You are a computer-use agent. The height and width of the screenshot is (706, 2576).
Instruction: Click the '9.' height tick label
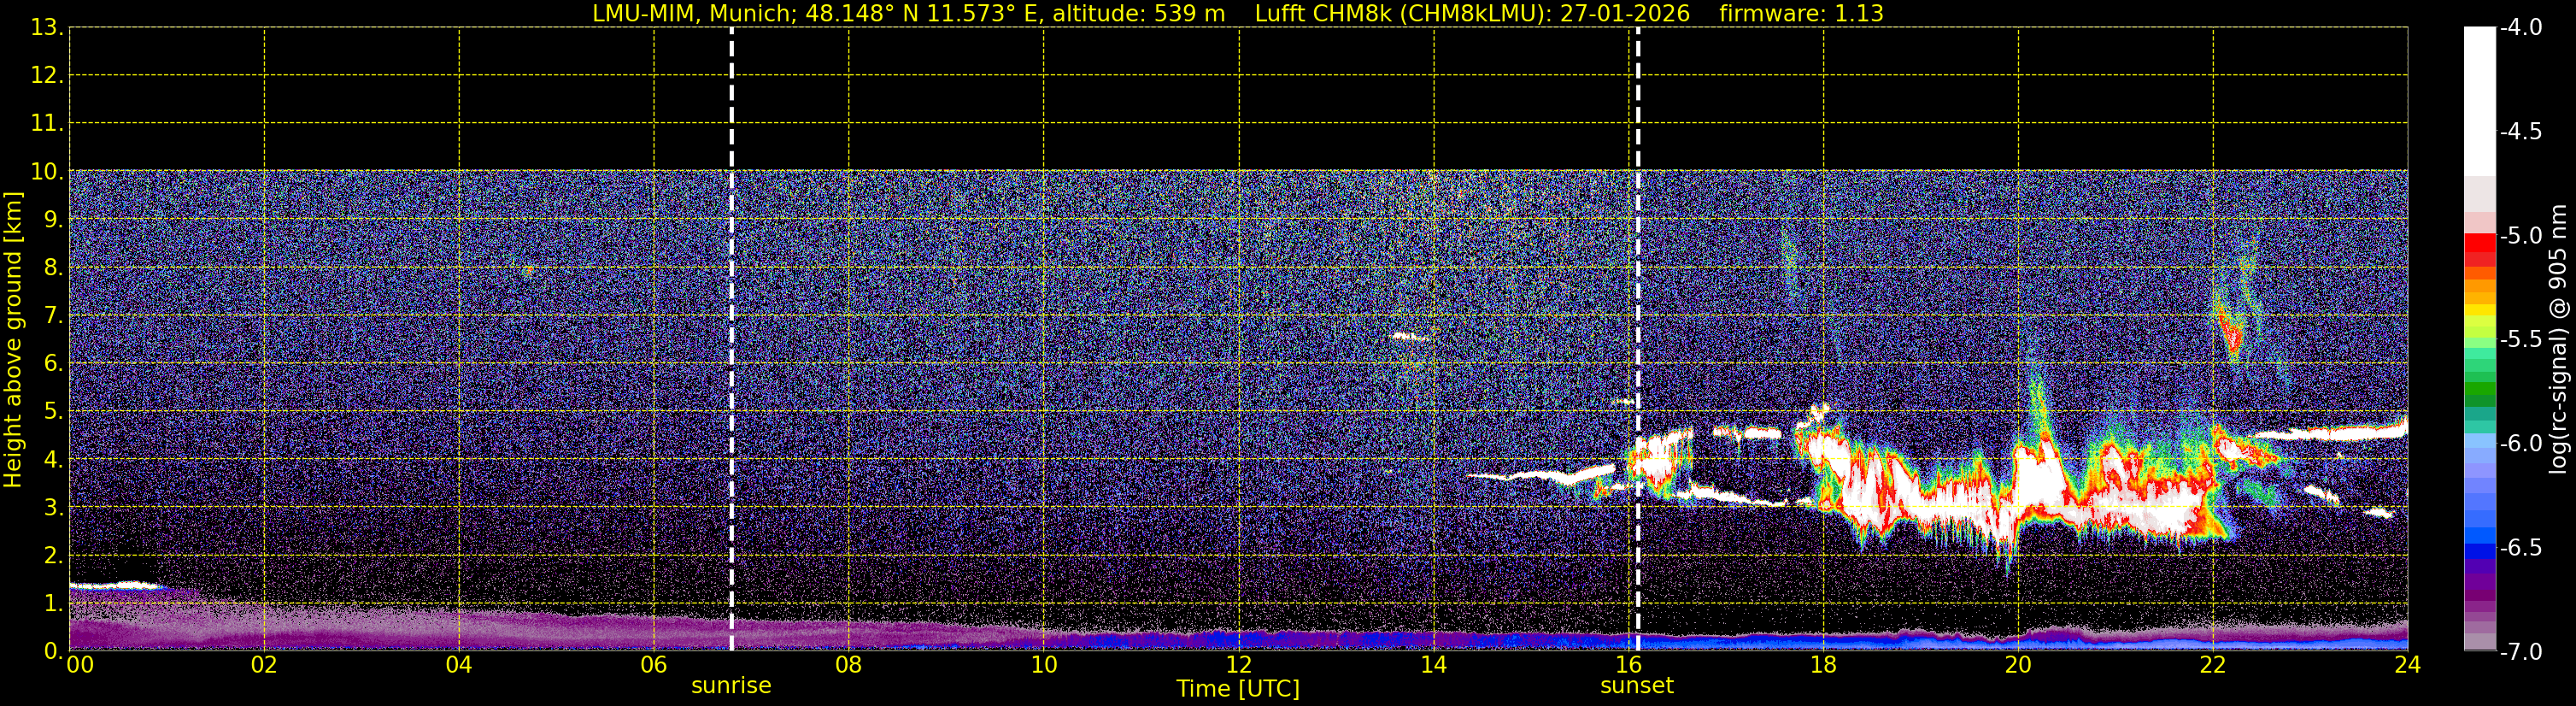tap(53, 220)
